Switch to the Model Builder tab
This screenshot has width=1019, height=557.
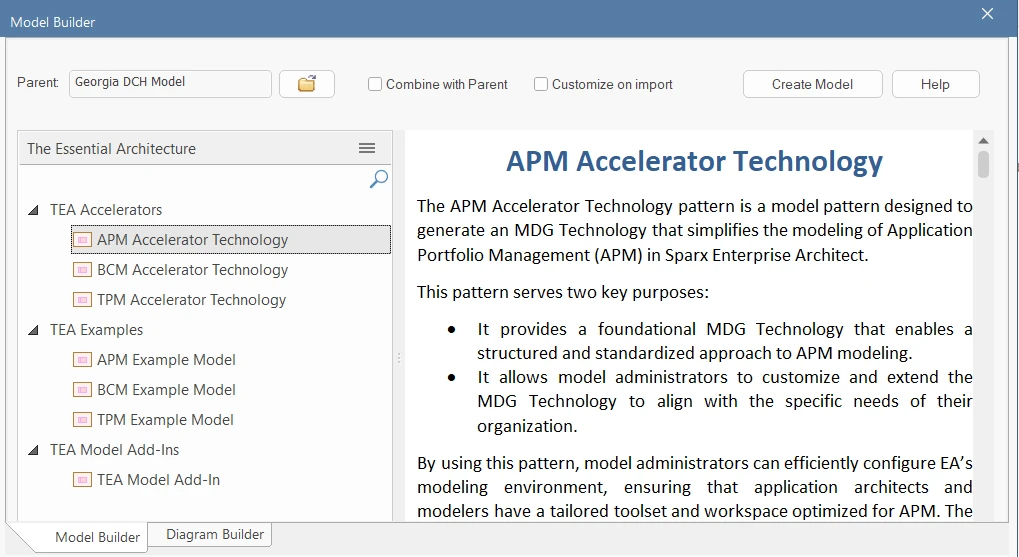(x=97, y=537)
